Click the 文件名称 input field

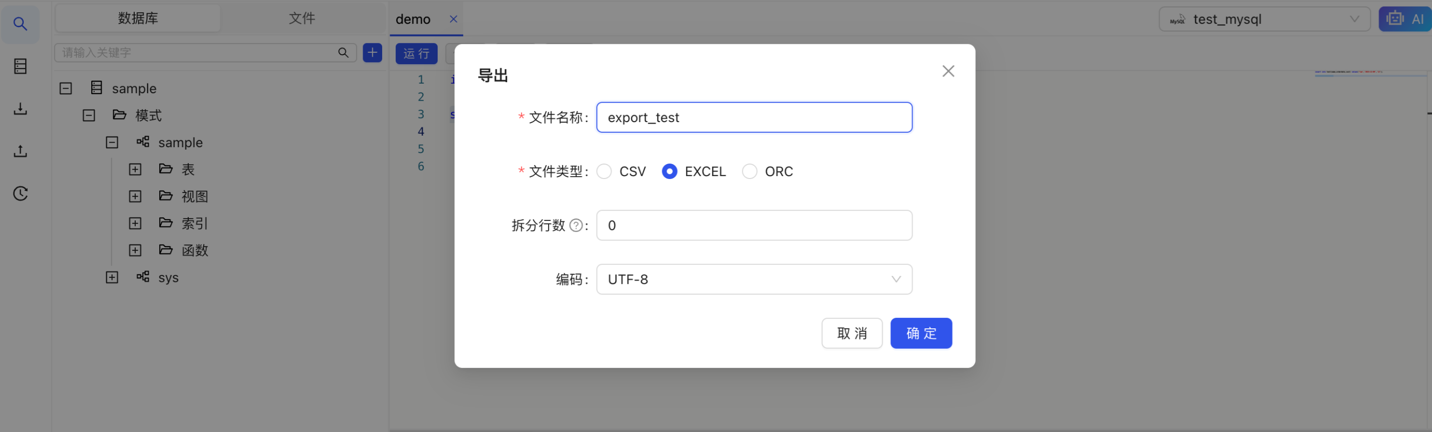point(754,117)
